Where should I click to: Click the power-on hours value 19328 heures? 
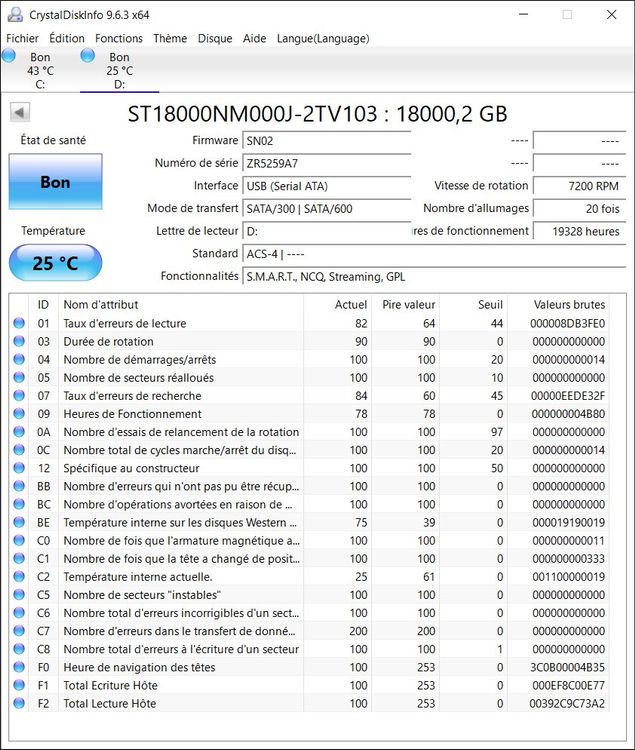tap(580, 231)
